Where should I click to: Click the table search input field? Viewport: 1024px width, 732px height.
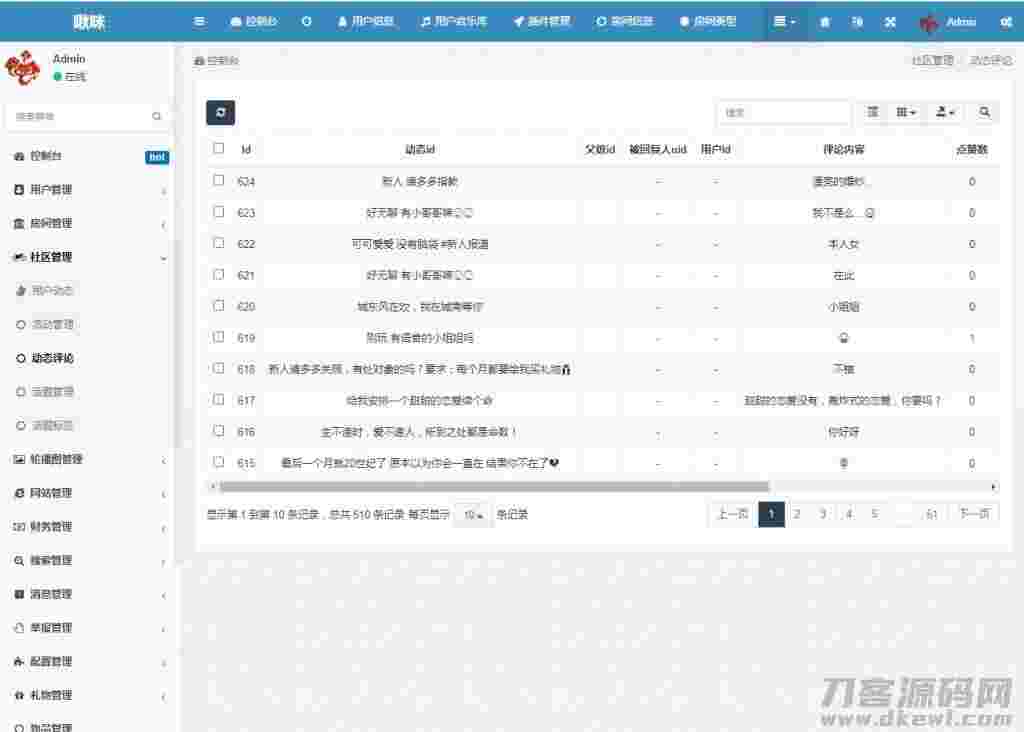click(784, 112)
